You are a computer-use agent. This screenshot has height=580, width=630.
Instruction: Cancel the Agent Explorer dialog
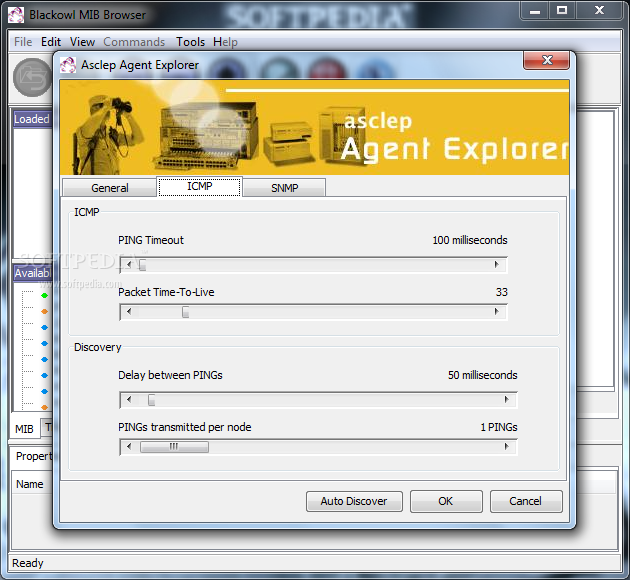tap(526, 501)
